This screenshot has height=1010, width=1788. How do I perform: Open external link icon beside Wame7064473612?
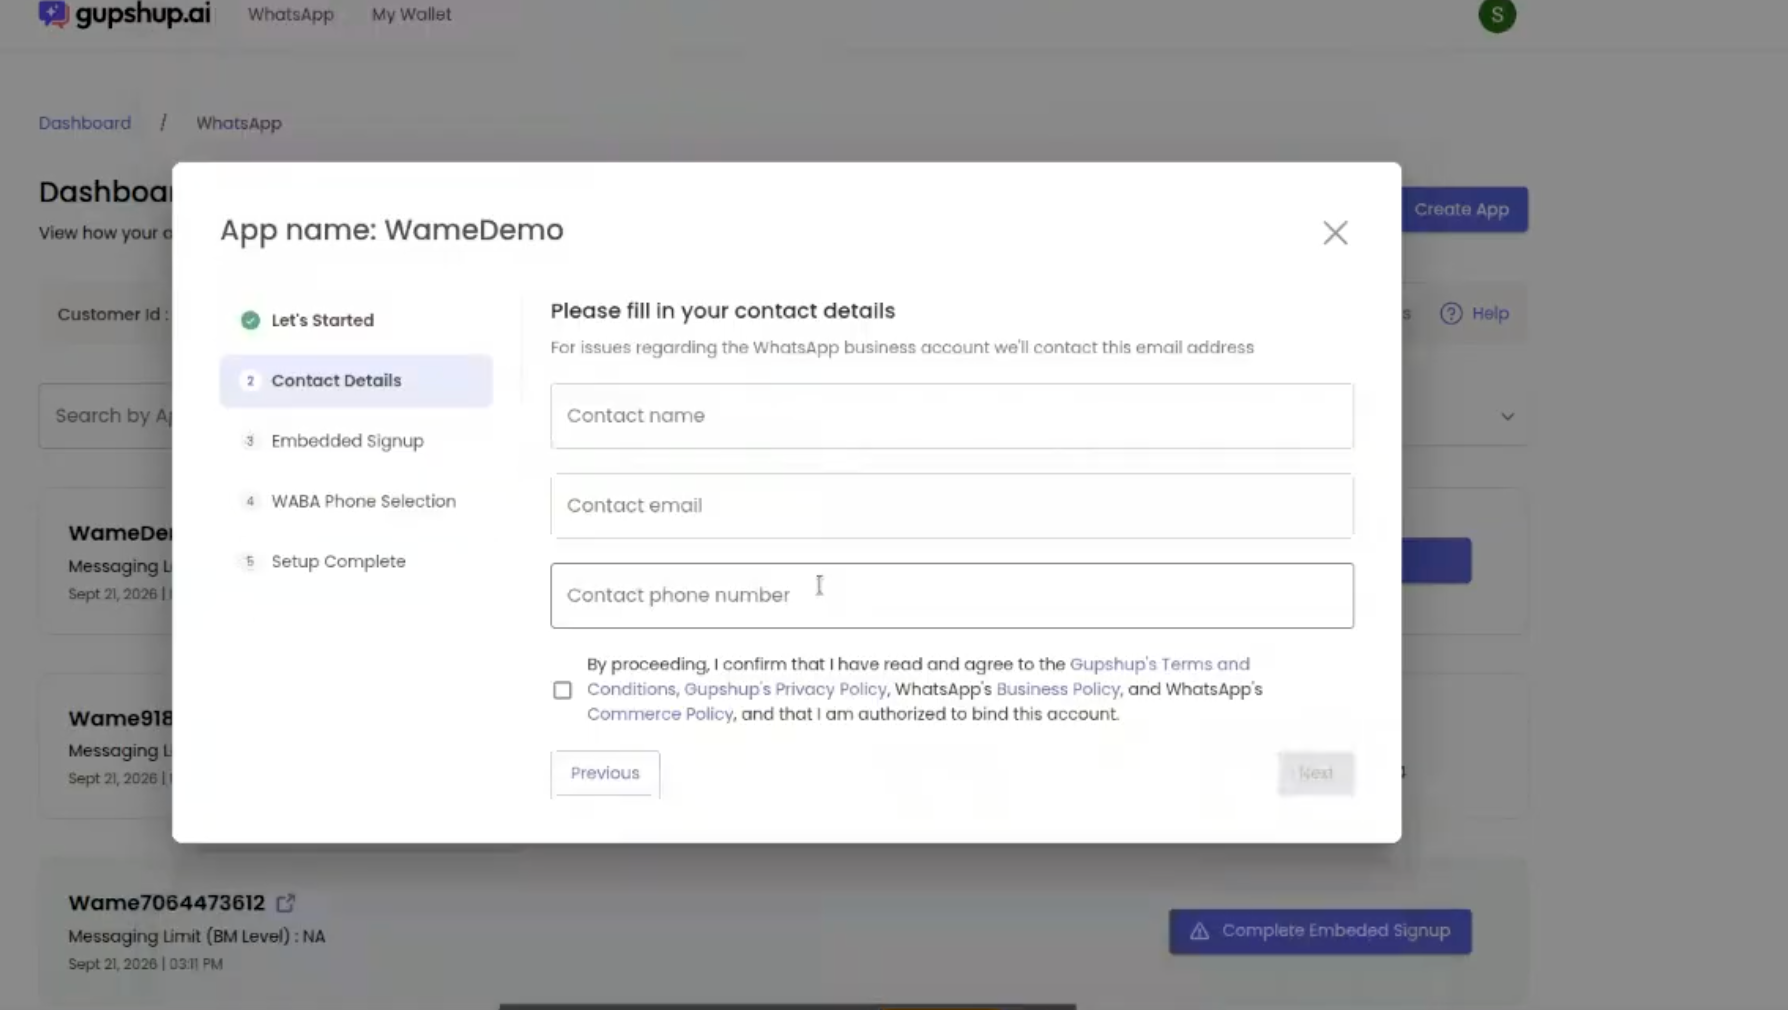pyautogui.click(x=286, y=903)
